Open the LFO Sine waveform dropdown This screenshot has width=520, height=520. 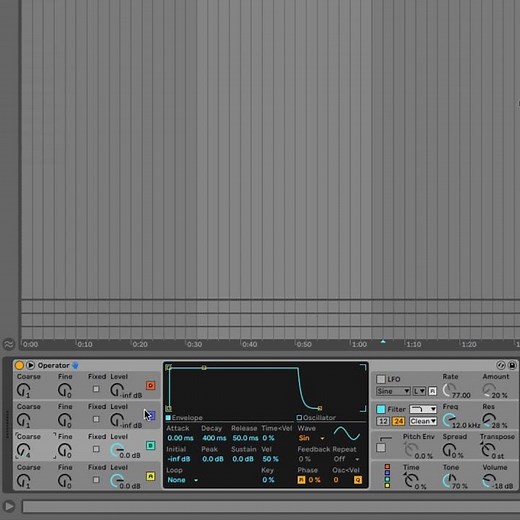pos(393,391)
